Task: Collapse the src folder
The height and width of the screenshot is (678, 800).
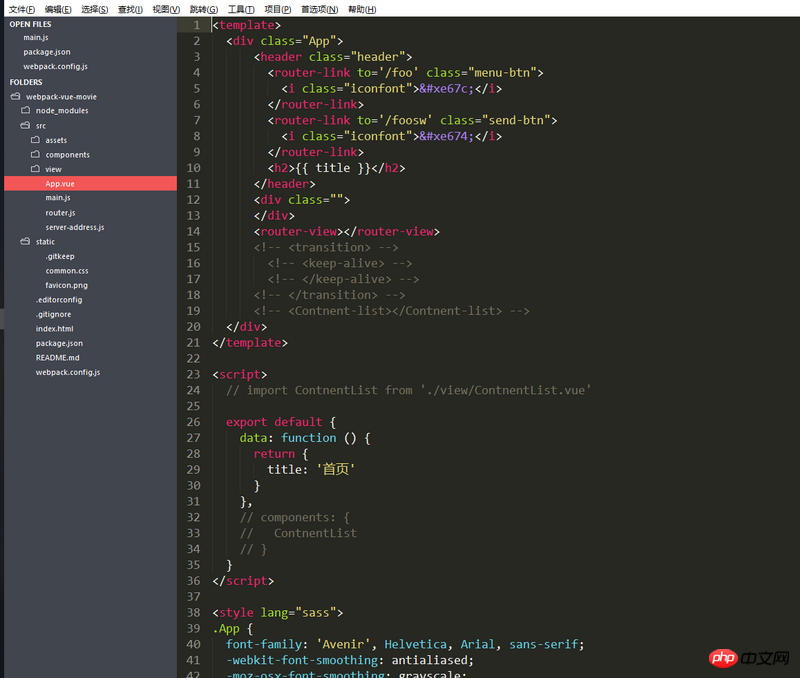Action: 27,126
